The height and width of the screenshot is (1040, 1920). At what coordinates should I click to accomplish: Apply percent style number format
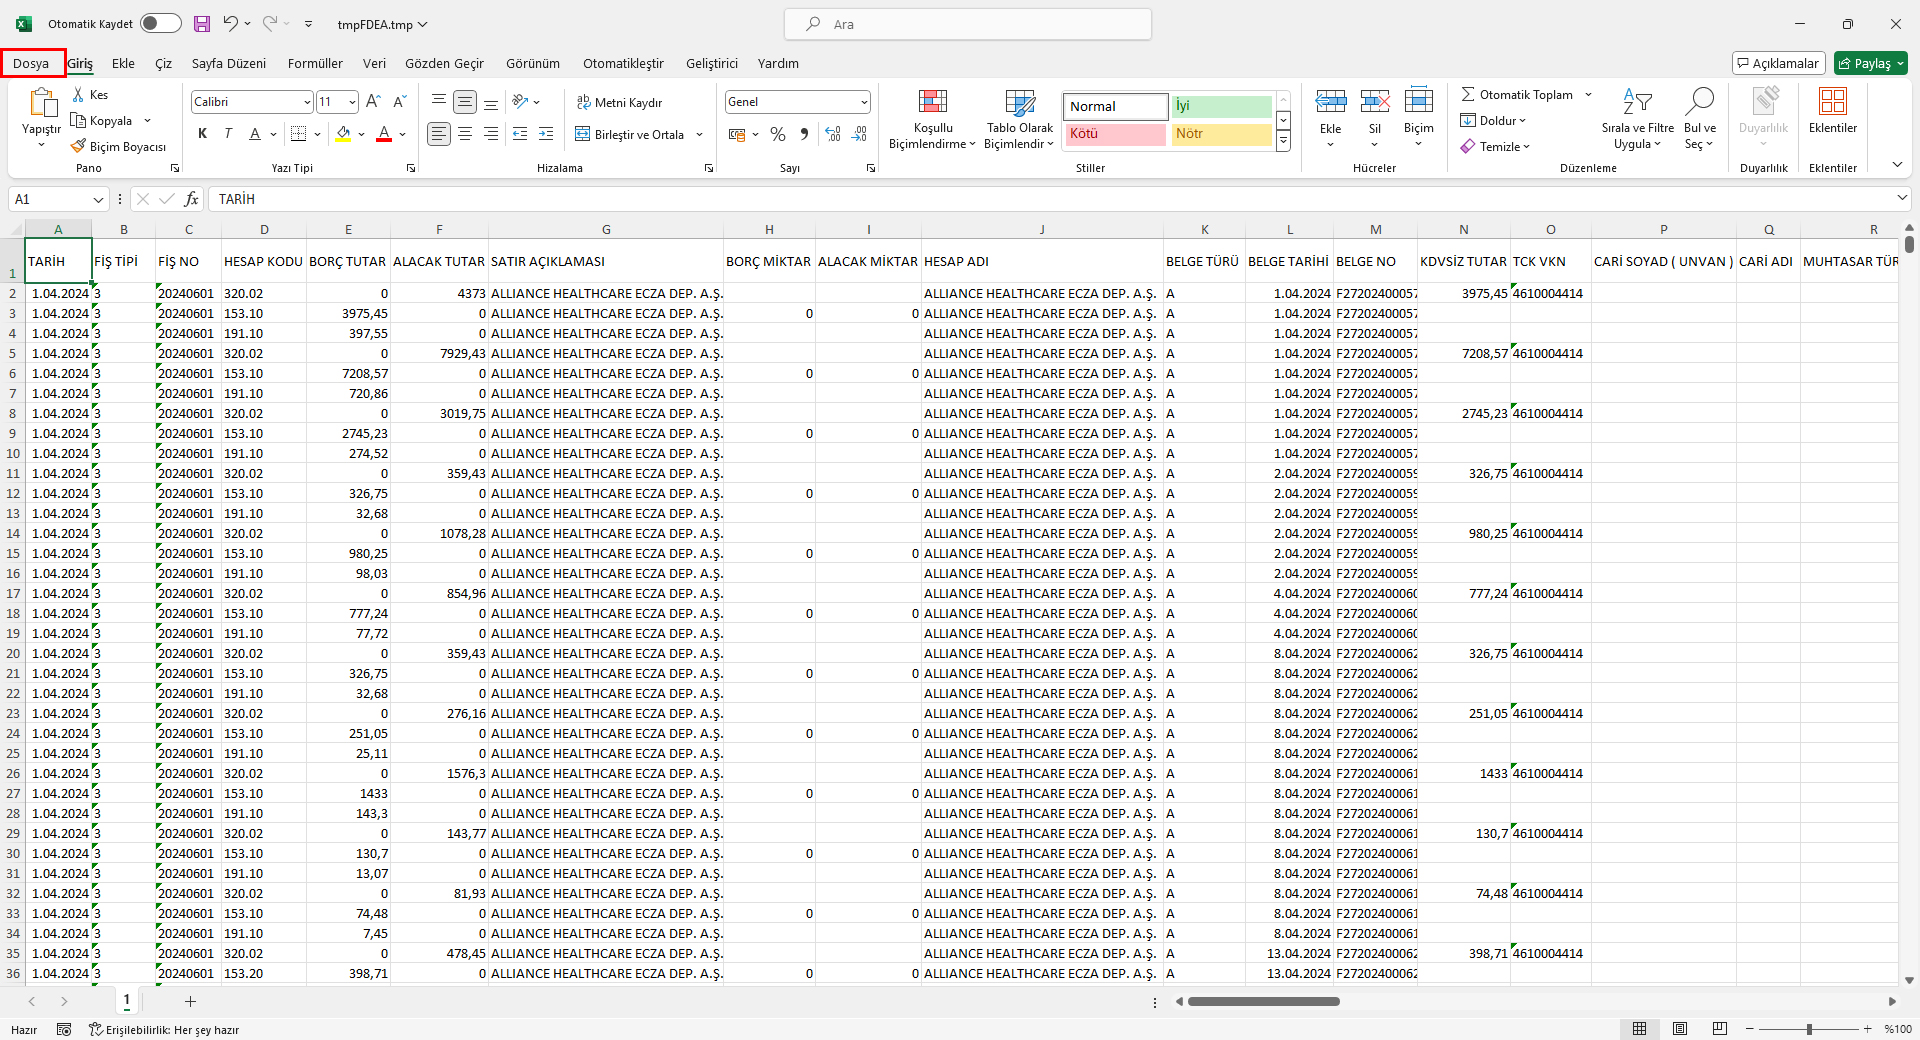[x=778, y=134]
